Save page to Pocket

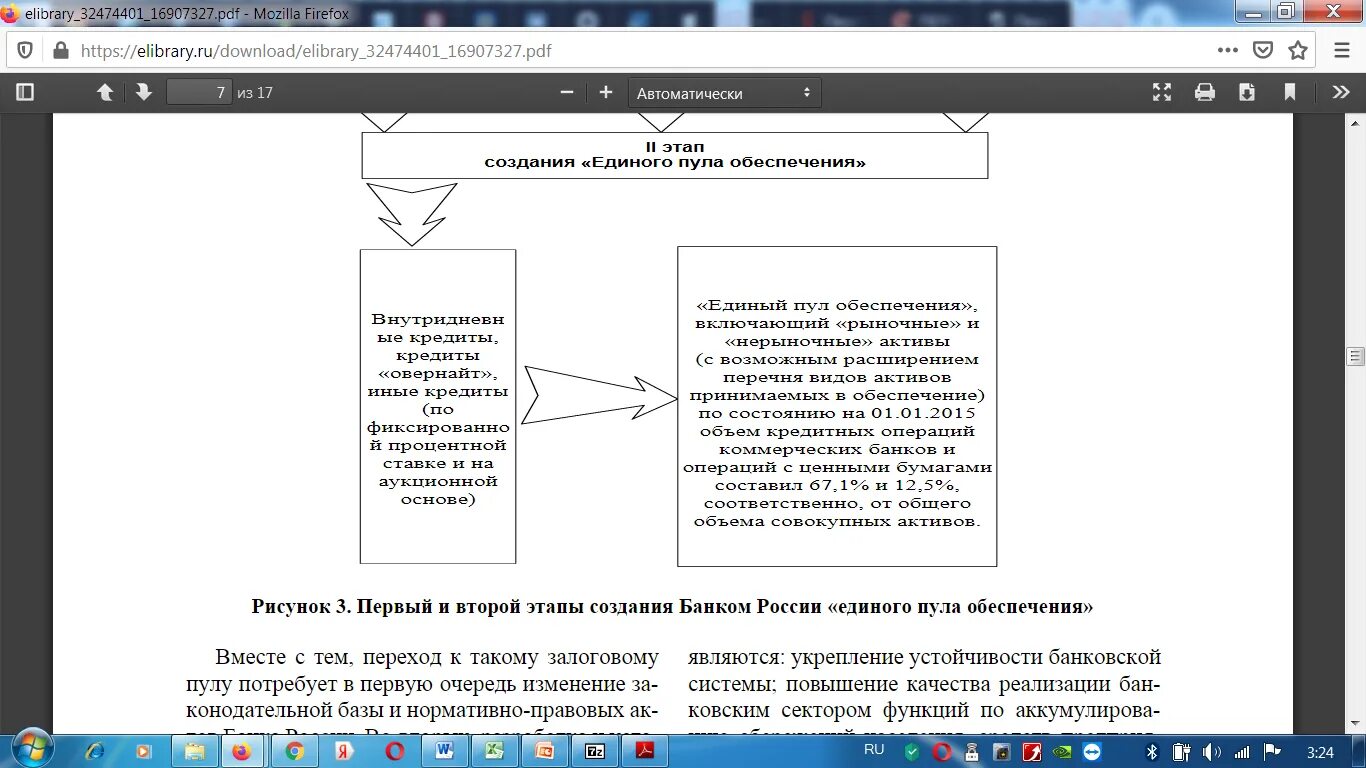[1264, 50]
